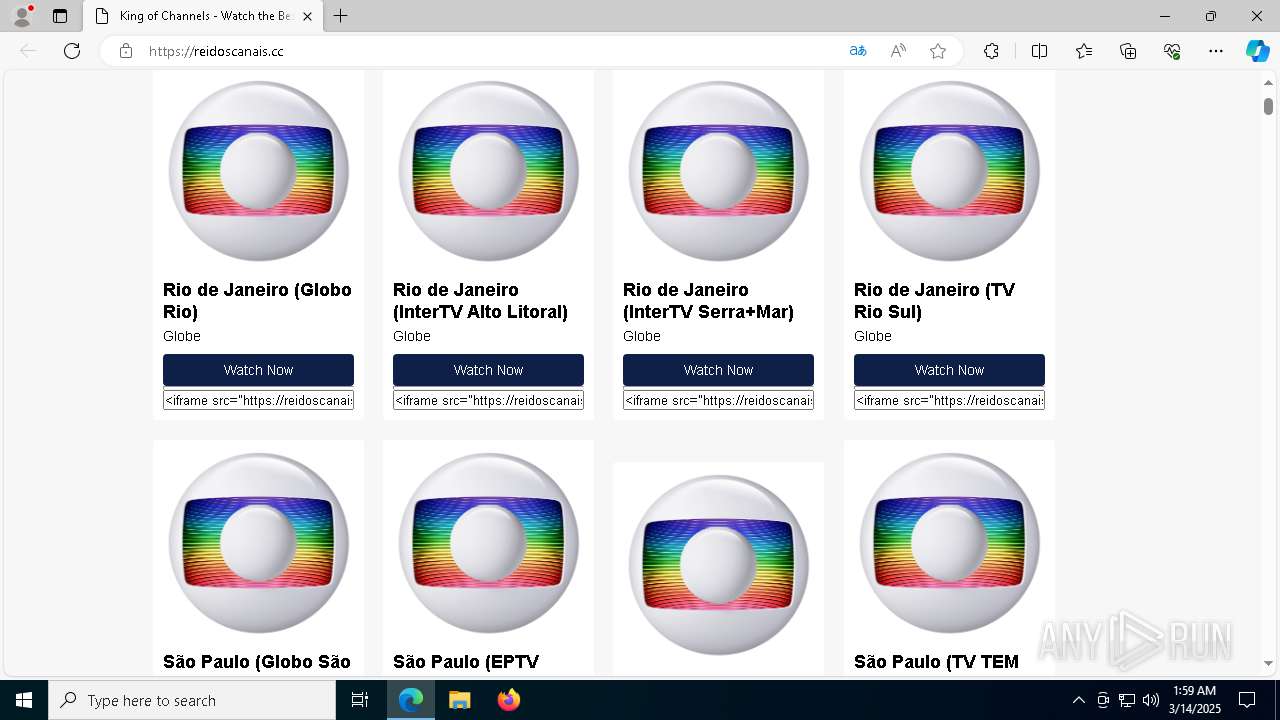Viewport: 1280px width, 720px height.
Task: Watch Now for Globo Rio
Action: point(258,370)
